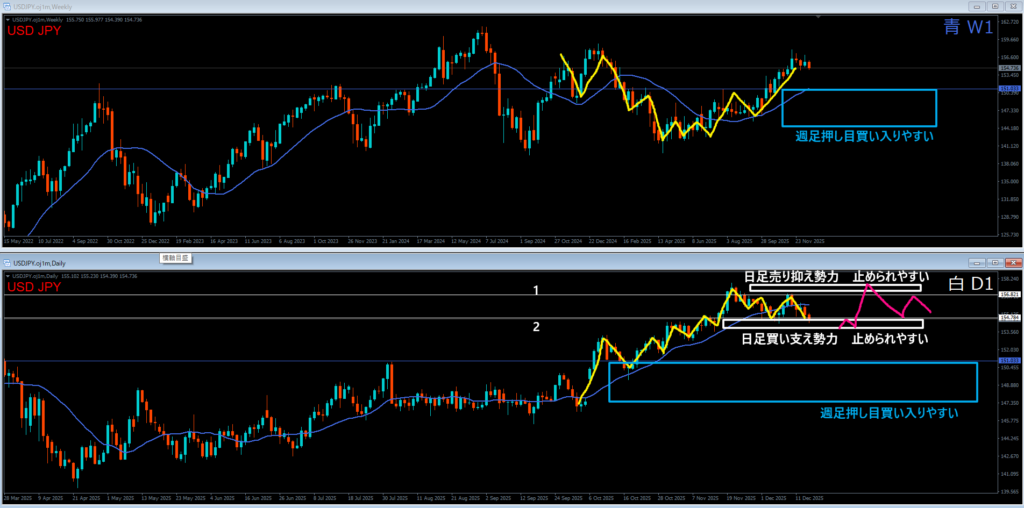1024x508 pixels.
Task: Click the 158.240 price on the Daily scale
Action: (x=1009, y=279)
